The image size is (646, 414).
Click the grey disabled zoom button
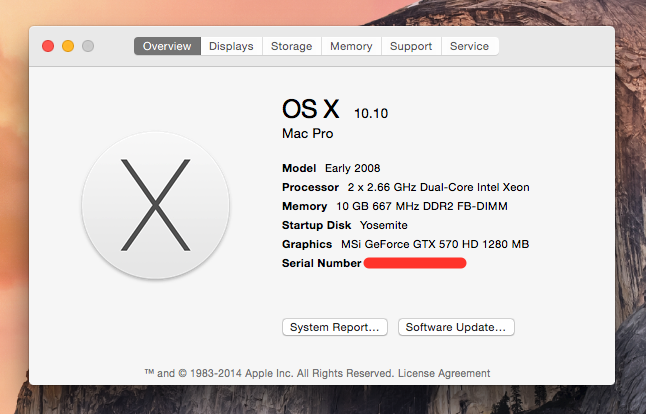point(88,46)
